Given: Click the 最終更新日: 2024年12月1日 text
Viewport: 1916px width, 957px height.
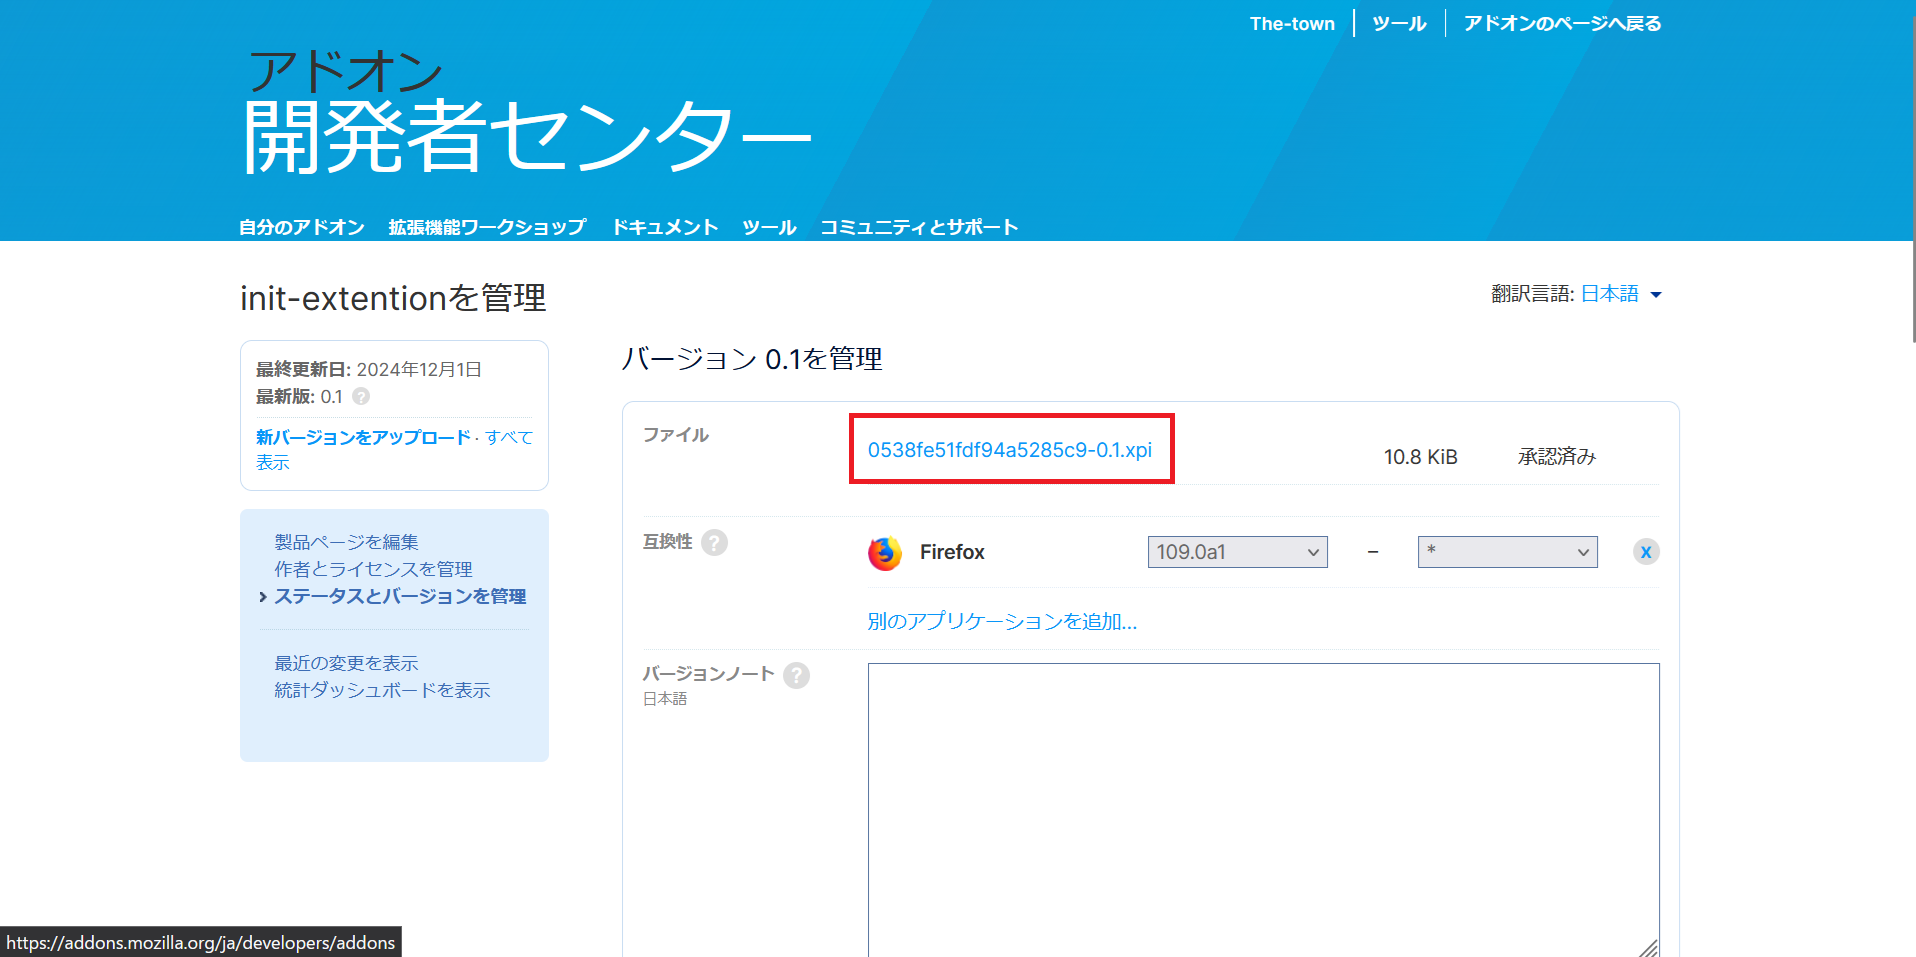Looking at the screenshot, I should point(369,370).
